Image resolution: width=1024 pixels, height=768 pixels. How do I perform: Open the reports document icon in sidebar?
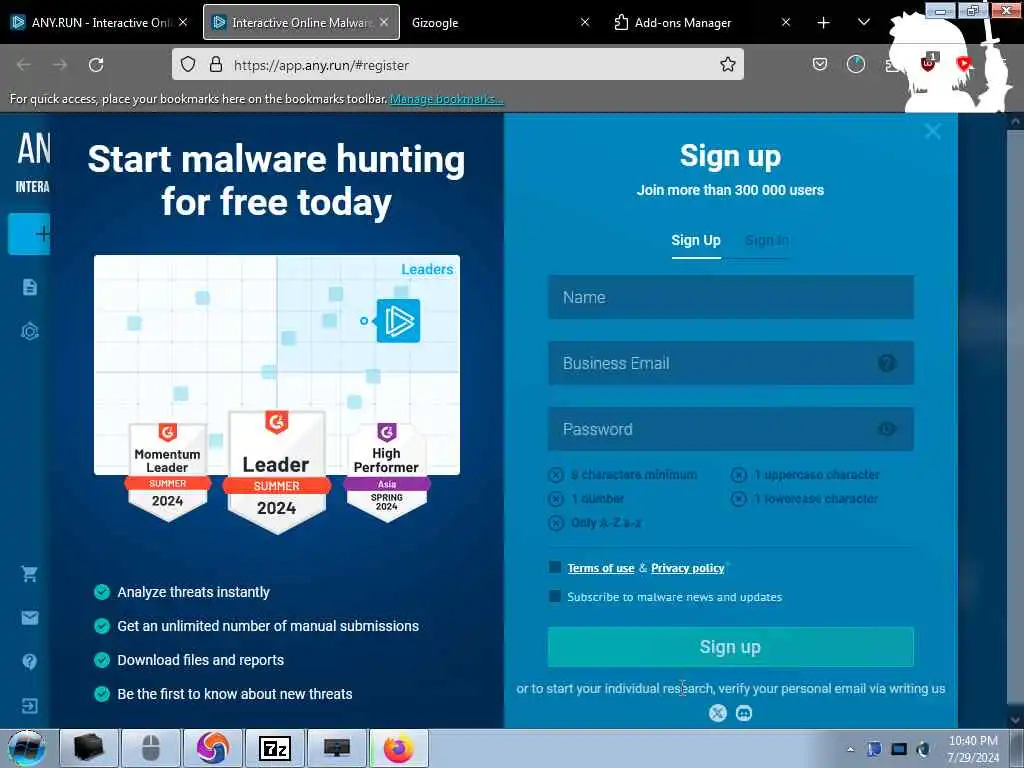[29, 287]
